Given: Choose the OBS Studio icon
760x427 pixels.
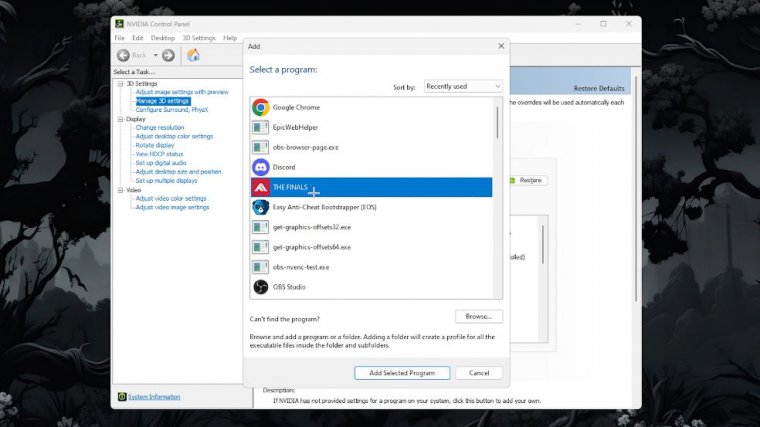Looking at the screenshot, I should click(260, 287).
